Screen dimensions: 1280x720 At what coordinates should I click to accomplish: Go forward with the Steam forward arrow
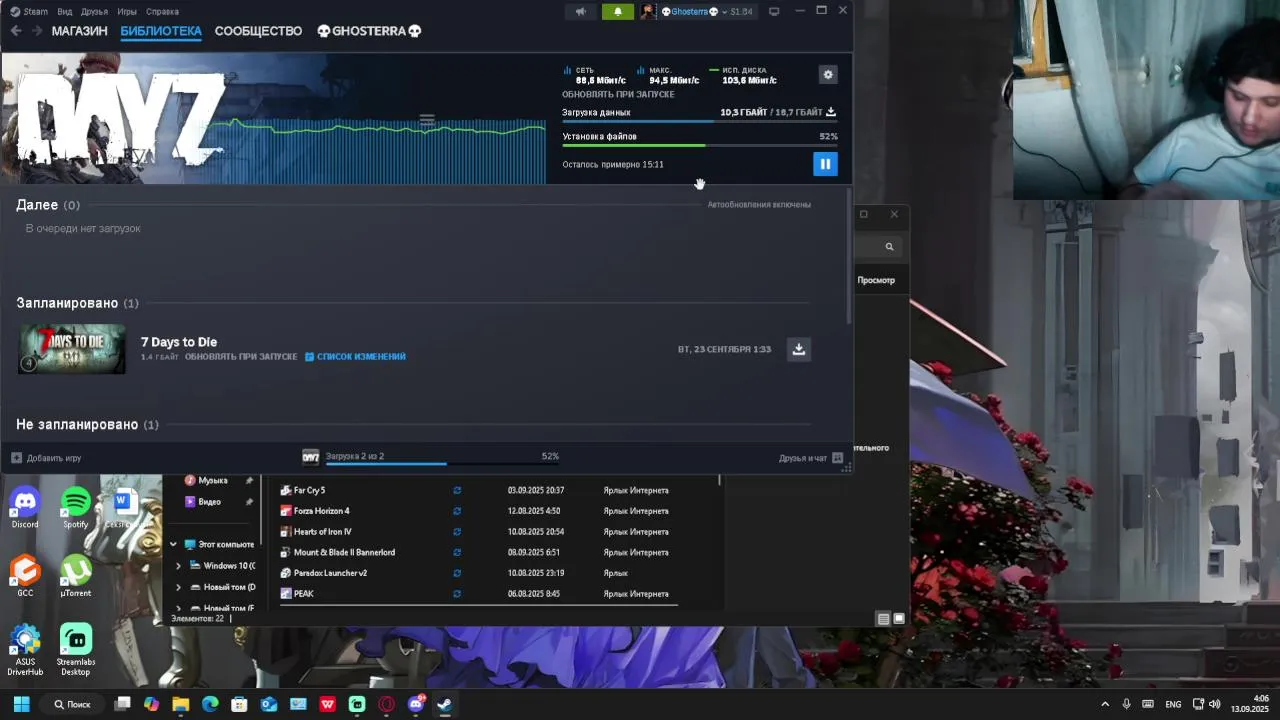point(37,31)
